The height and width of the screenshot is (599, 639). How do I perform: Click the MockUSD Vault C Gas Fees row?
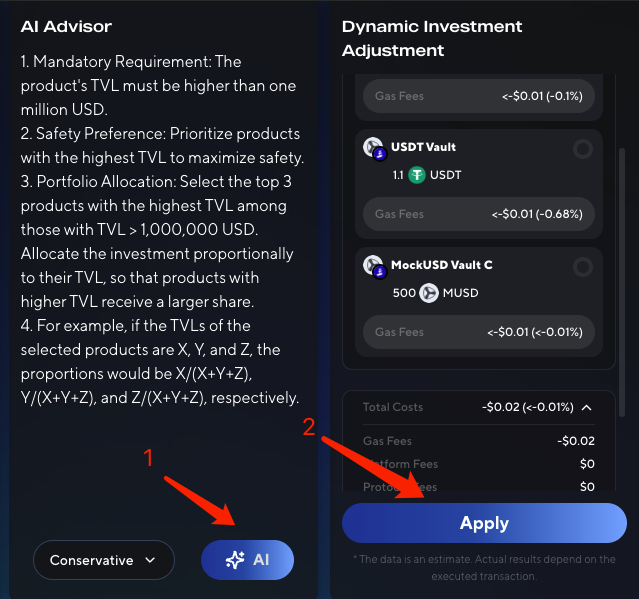click(x=479, y=332)
